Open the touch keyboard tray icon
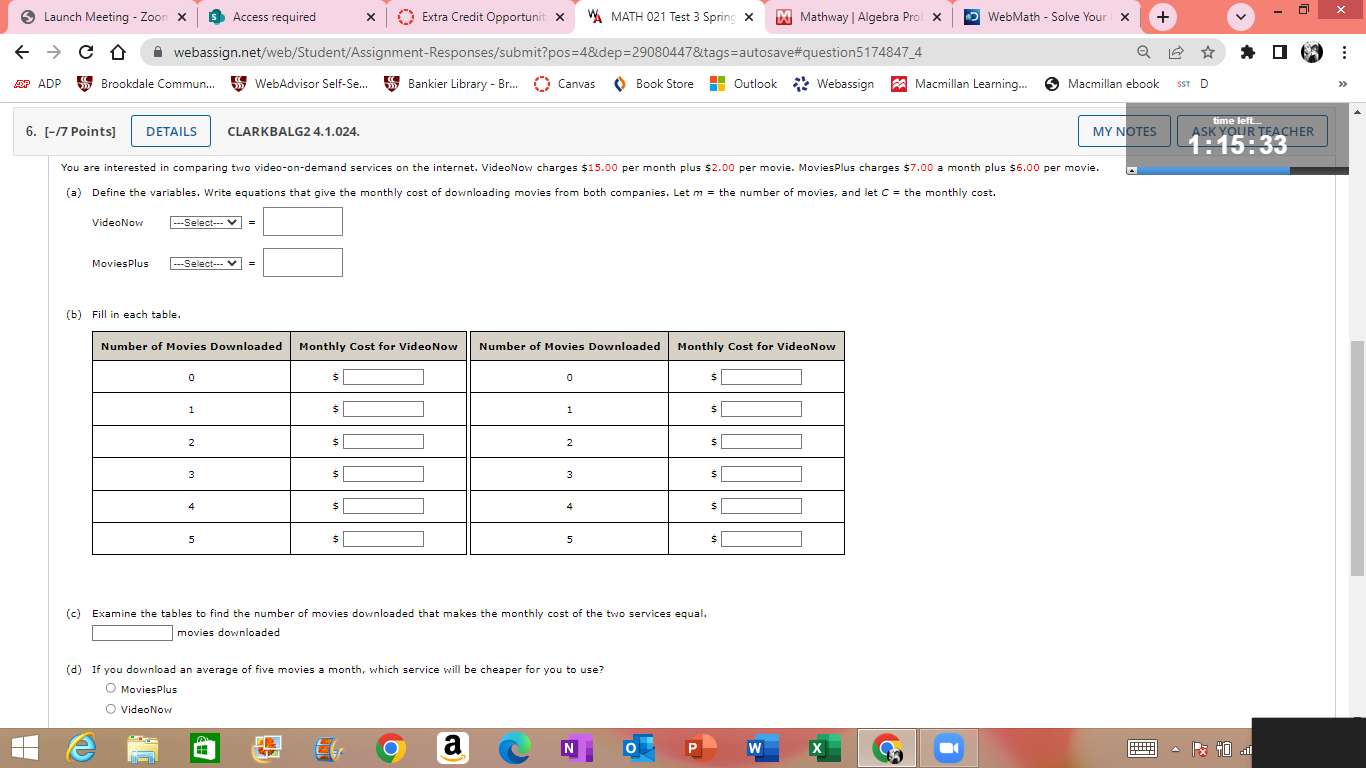The height and width of the screenshot is (768, 1366). 1142,749
